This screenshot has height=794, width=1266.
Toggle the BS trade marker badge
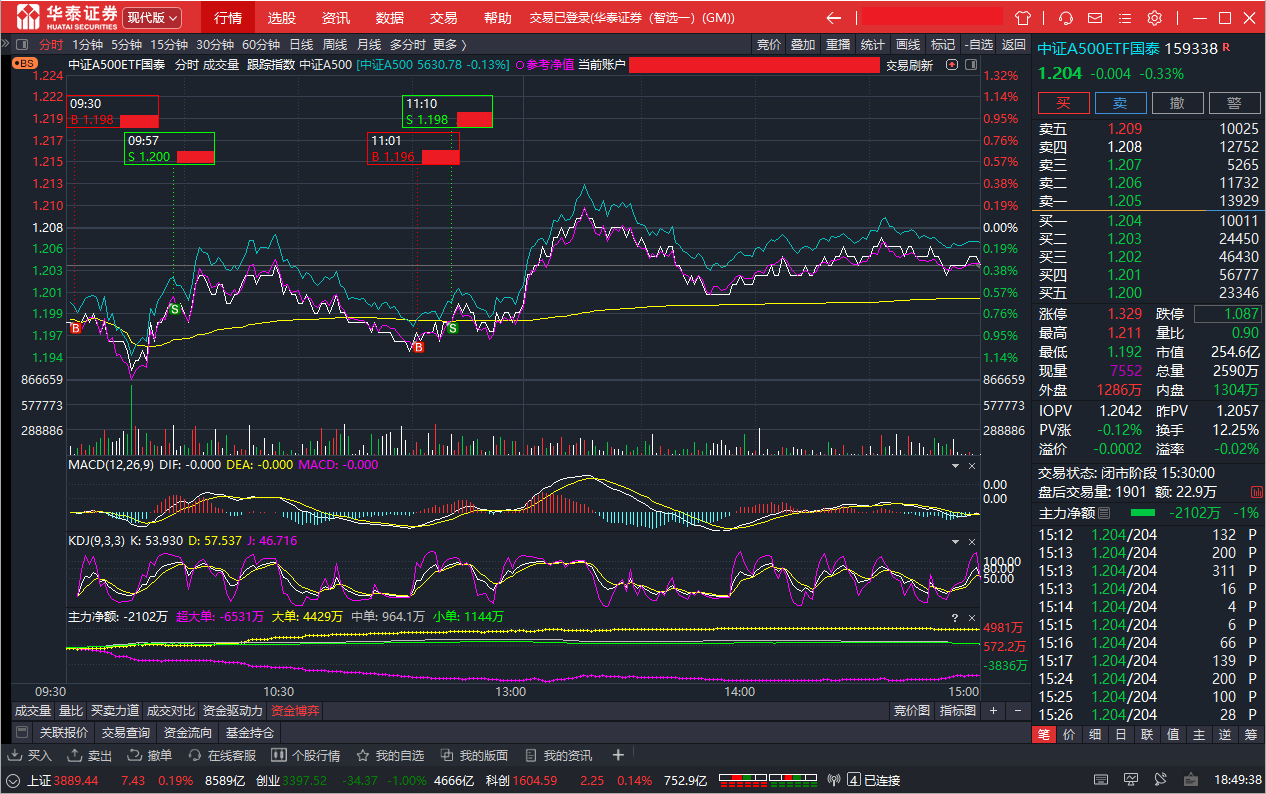coord(24,63)
